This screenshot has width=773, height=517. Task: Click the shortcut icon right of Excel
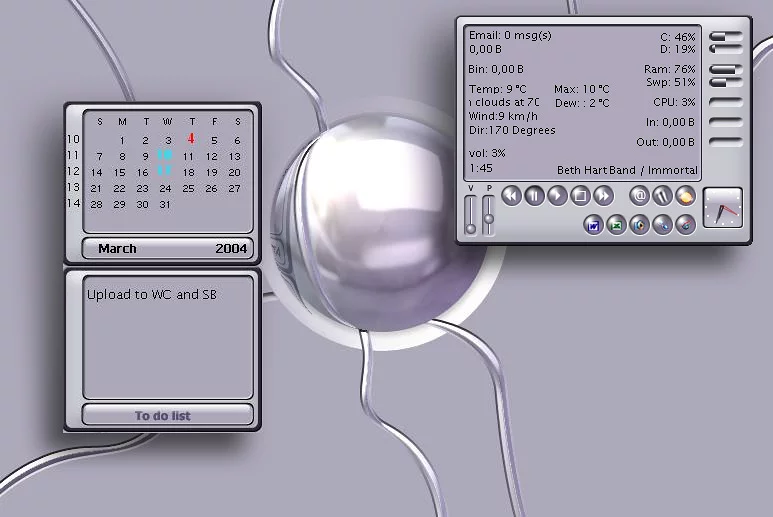point(639,225)
